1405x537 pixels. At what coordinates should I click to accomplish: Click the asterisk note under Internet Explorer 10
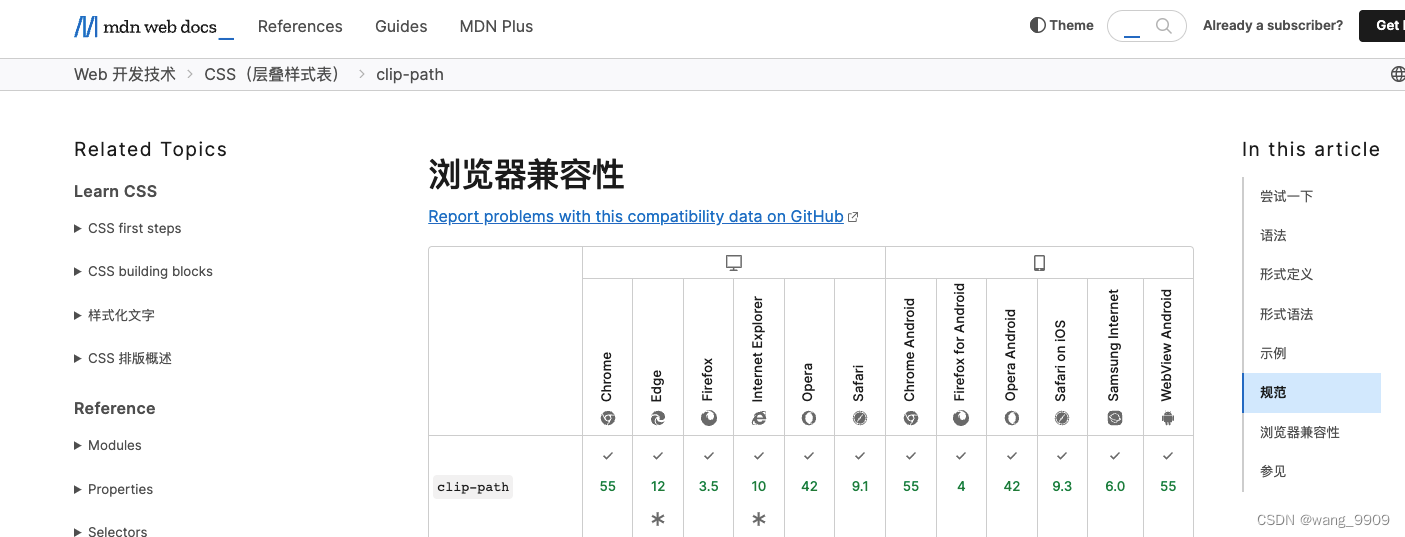(759, 519)
